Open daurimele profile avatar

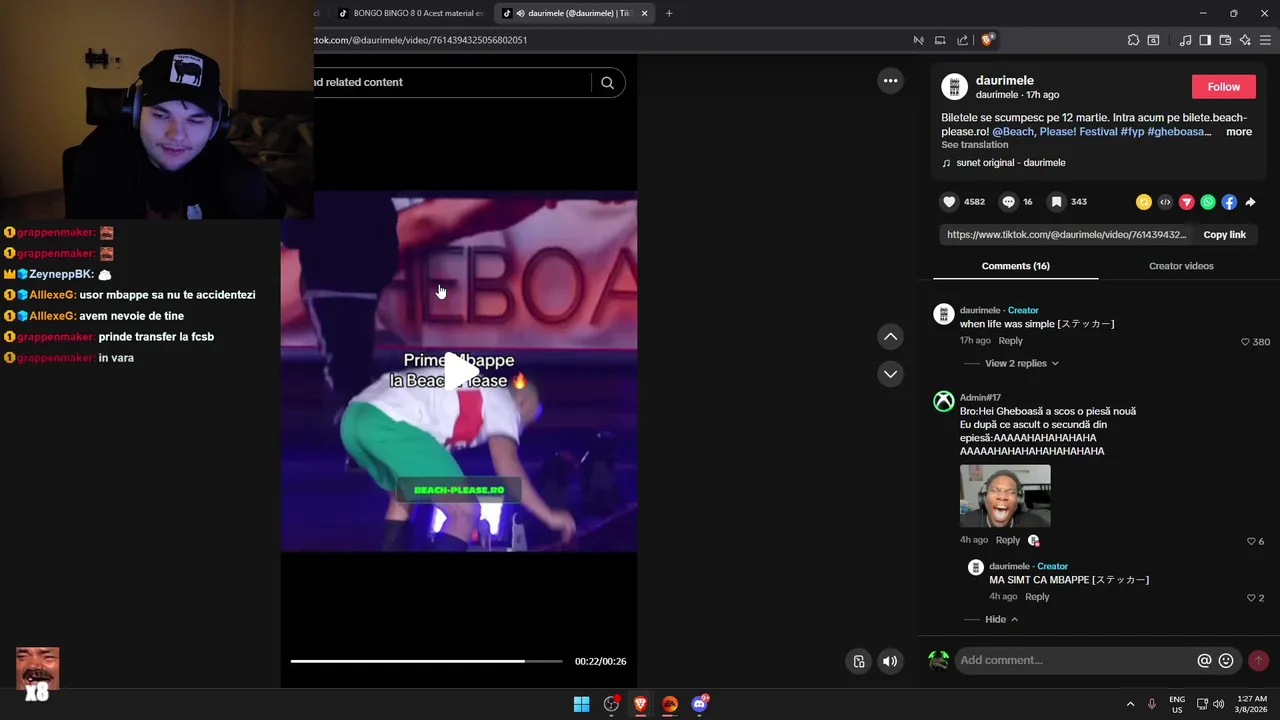click(955, 87)
